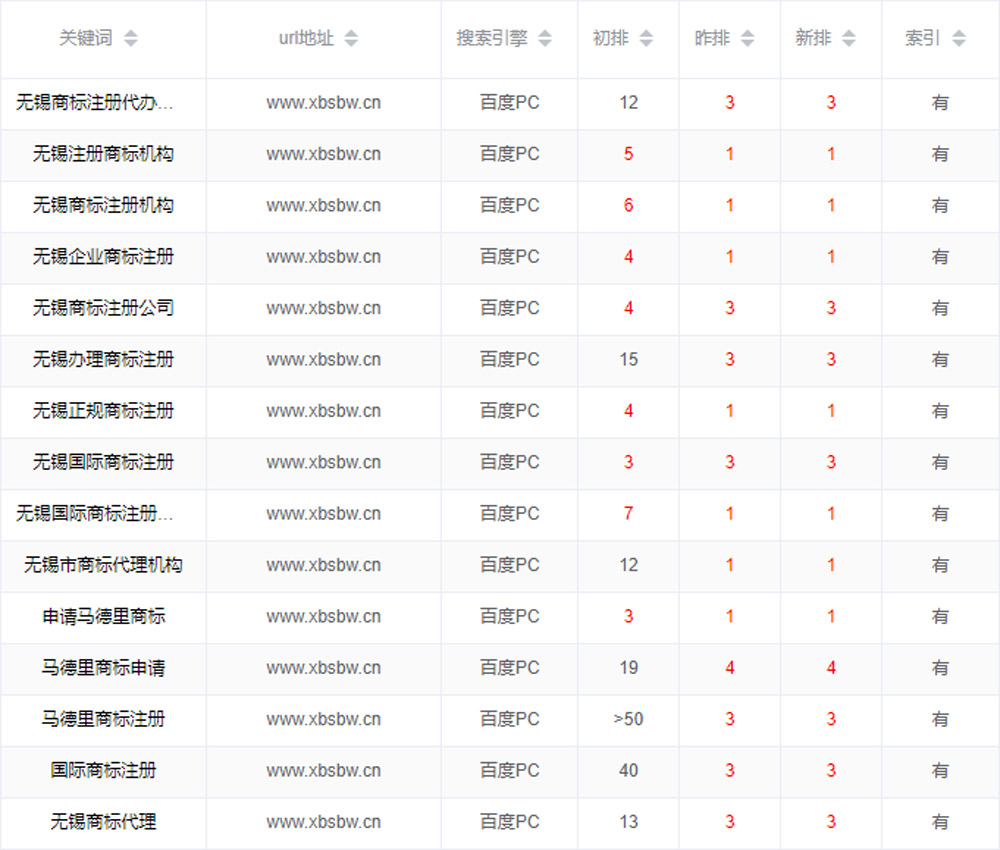Select the keyword 无锡注册商标机构
This screenshot has width=1000, height=850.
(103, 154)
